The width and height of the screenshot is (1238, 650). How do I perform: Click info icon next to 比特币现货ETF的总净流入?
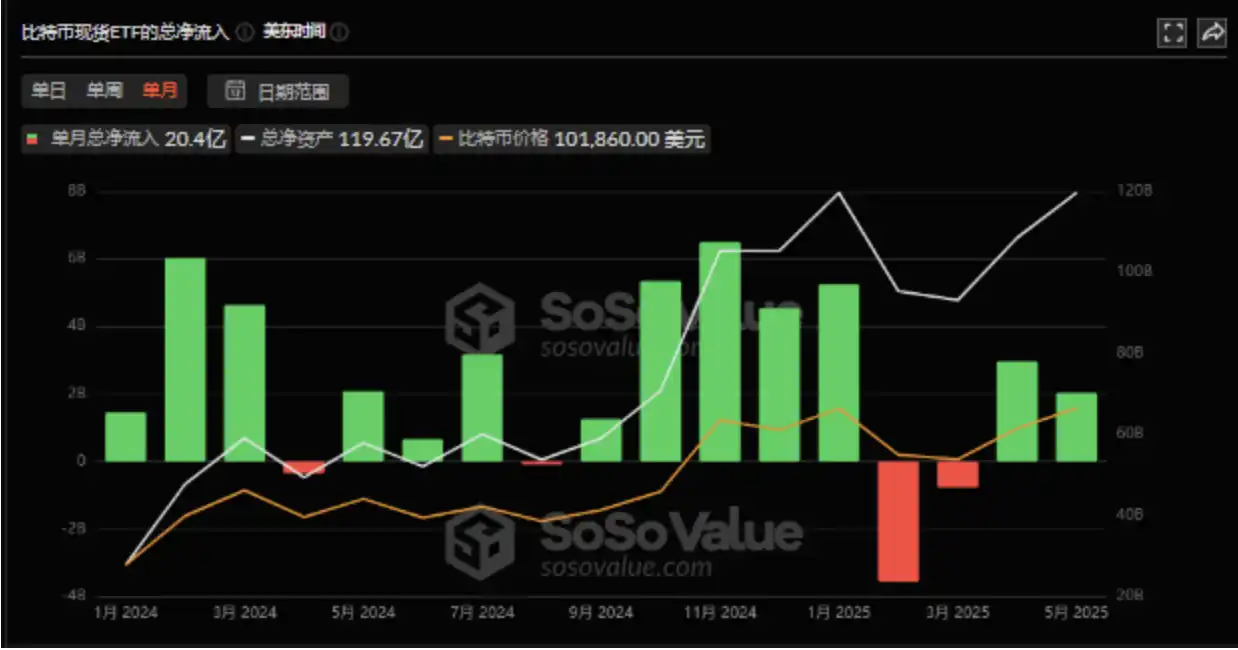pos(245,32)
